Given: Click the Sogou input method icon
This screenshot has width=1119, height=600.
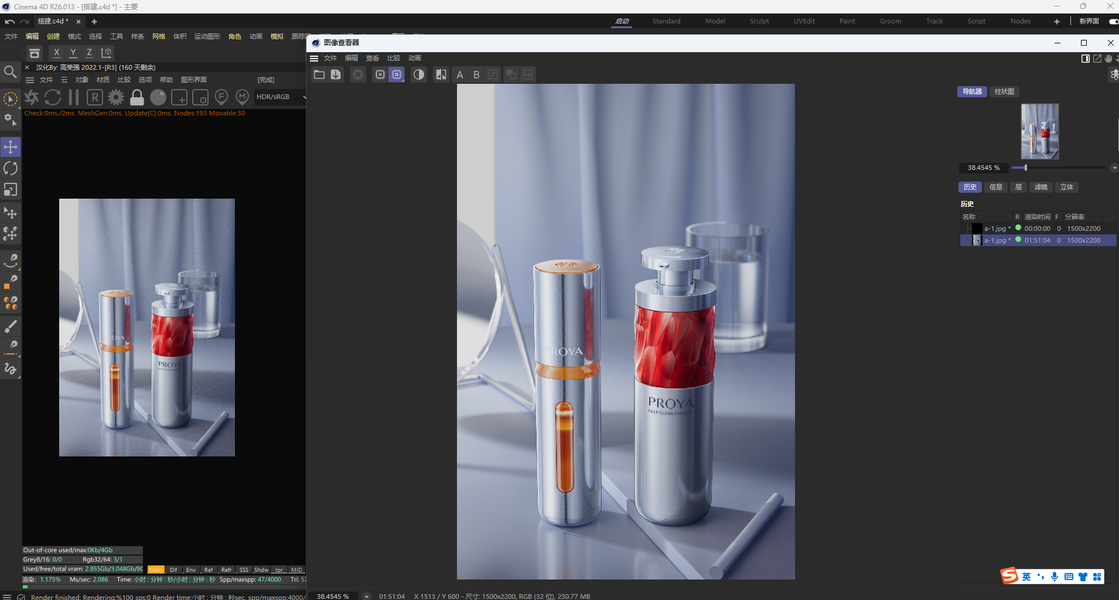Looking at the screenshot, I should click(1009, 576).
